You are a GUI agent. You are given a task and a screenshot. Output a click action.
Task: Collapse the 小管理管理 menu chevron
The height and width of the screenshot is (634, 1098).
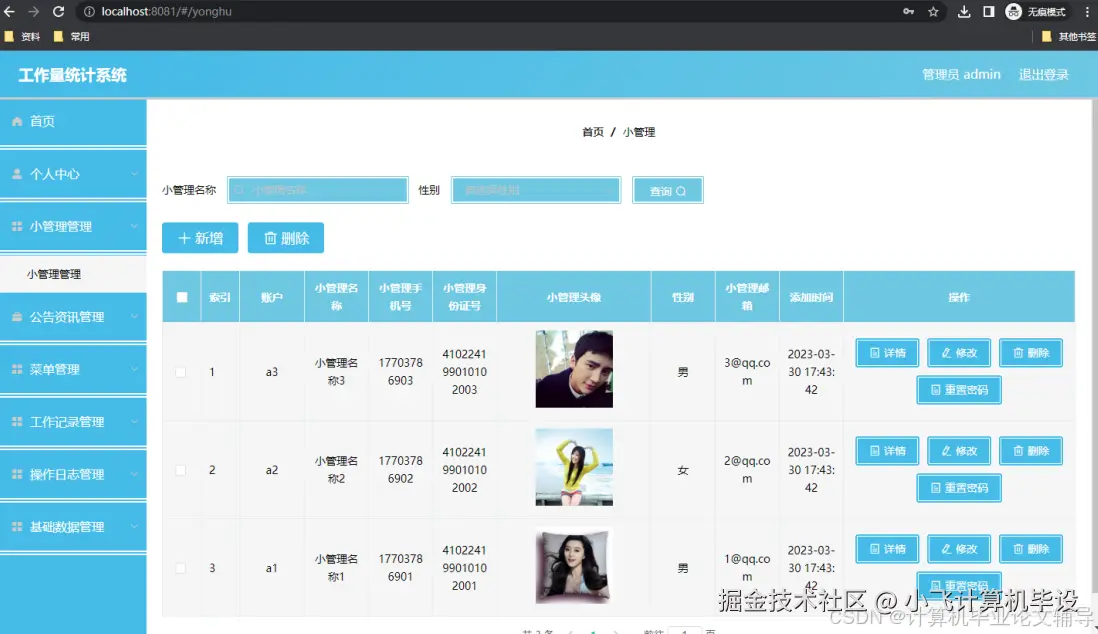click(134, 226)
